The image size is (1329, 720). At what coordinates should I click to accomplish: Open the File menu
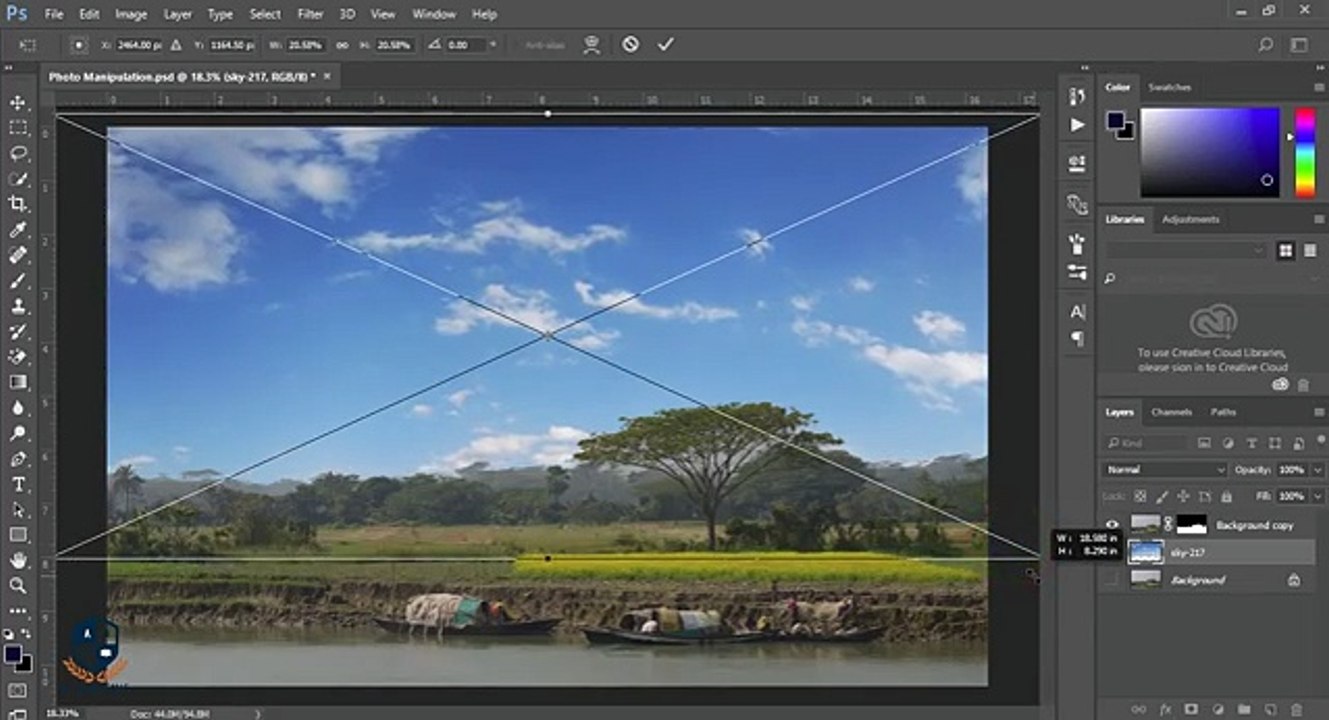tap(53, 14)
